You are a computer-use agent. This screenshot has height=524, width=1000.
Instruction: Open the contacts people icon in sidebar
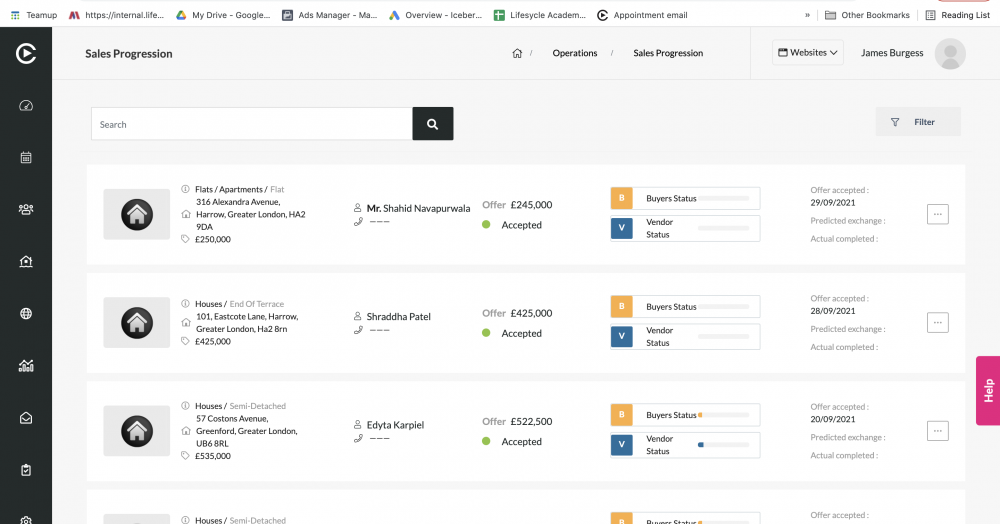coord(26,209)
